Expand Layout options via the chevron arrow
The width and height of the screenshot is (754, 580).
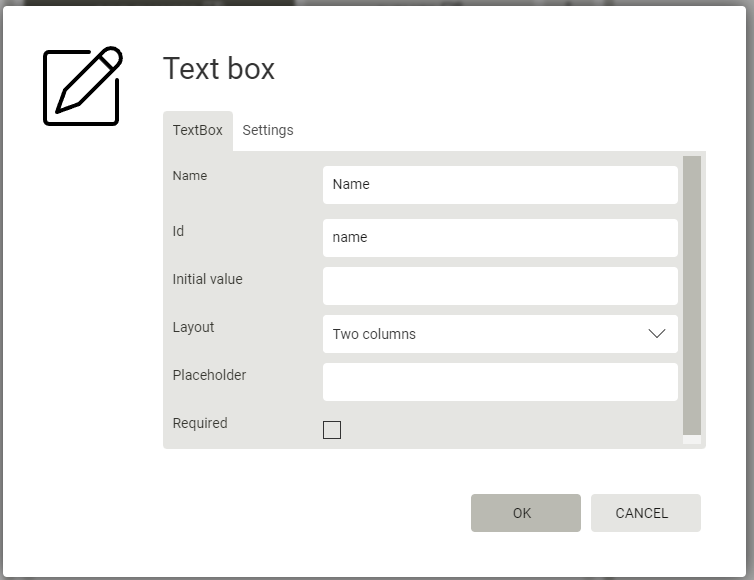[657, 334]
